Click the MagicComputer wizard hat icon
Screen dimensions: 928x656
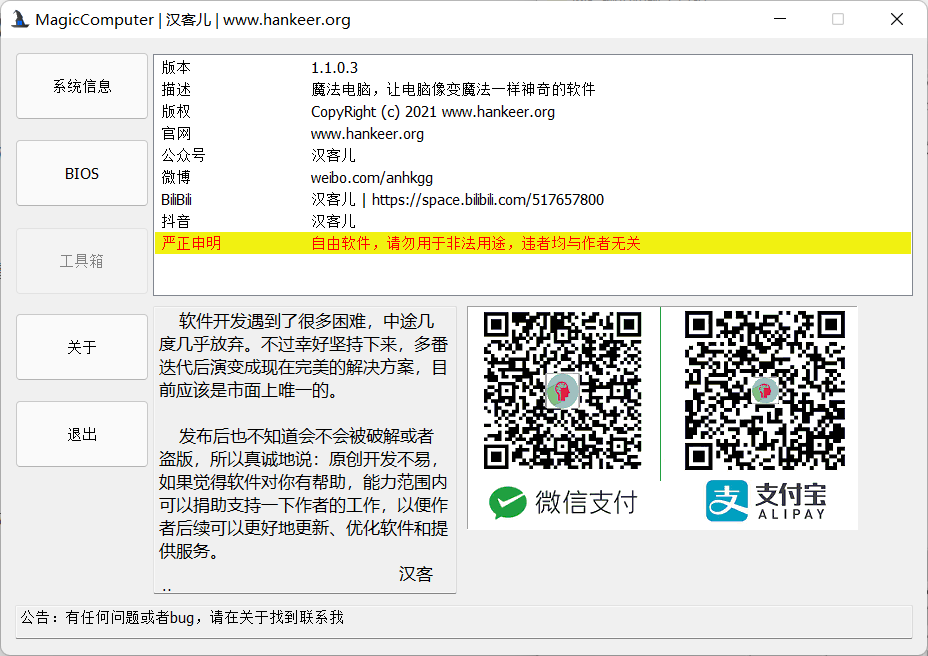[19, 19]
